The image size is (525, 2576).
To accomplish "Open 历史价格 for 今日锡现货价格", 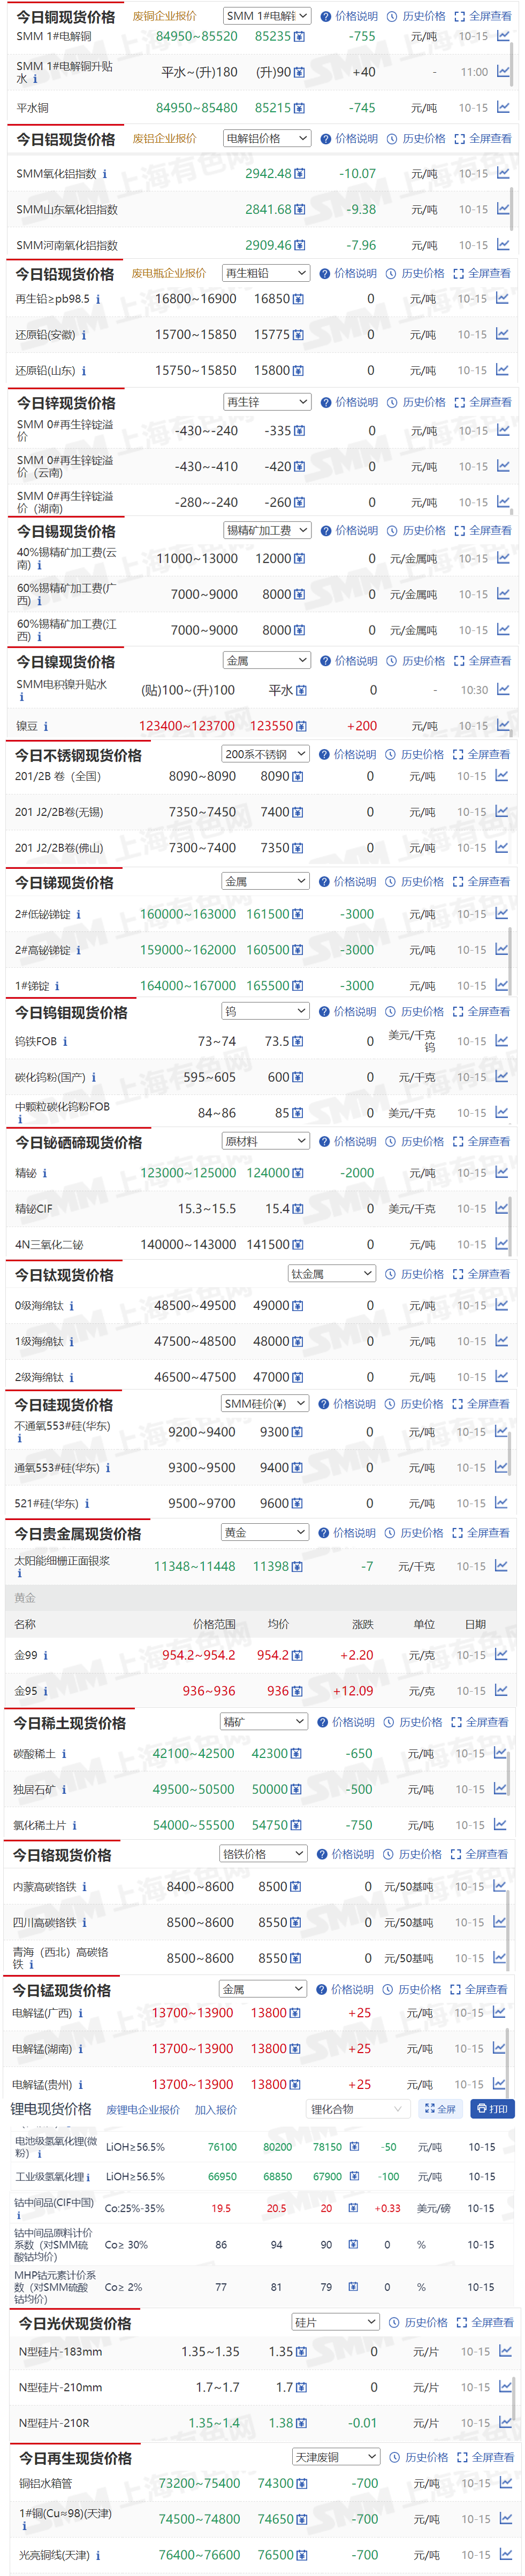I will 417,531.
